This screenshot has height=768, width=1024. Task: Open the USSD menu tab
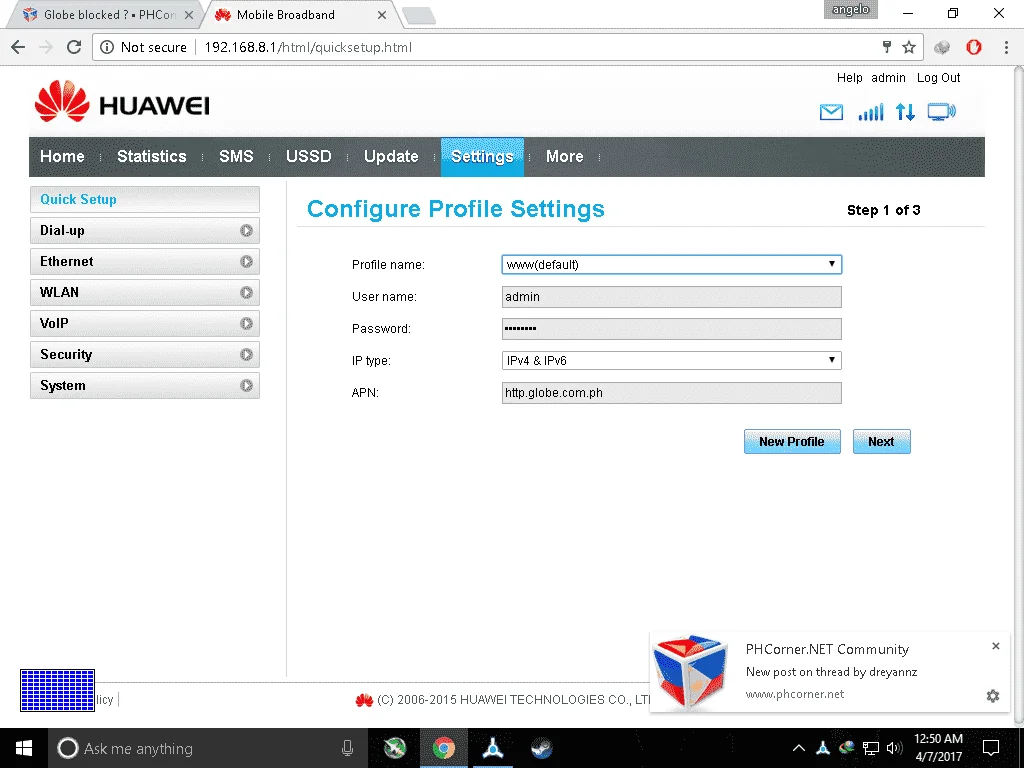(x=308, y=157)
